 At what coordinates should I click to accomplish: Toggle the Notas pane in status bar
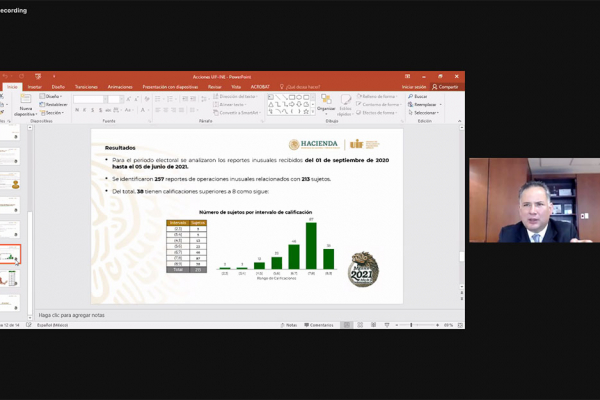[289, 325]
